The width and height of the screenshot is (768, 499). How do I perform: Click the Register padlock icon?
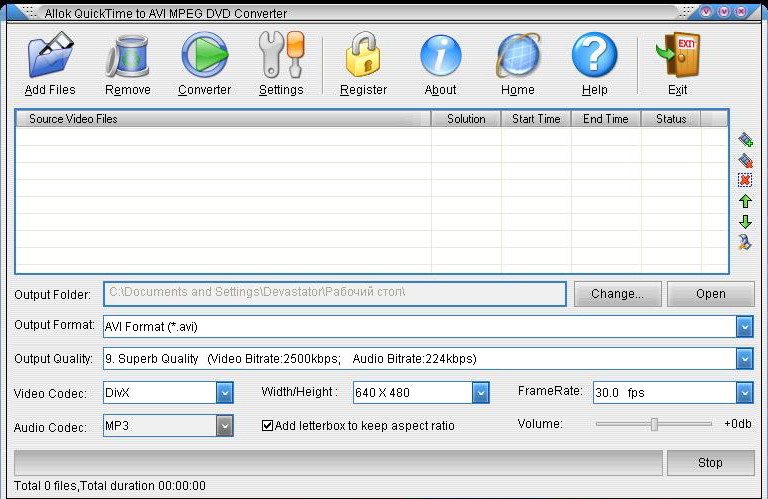click(363, 54)
